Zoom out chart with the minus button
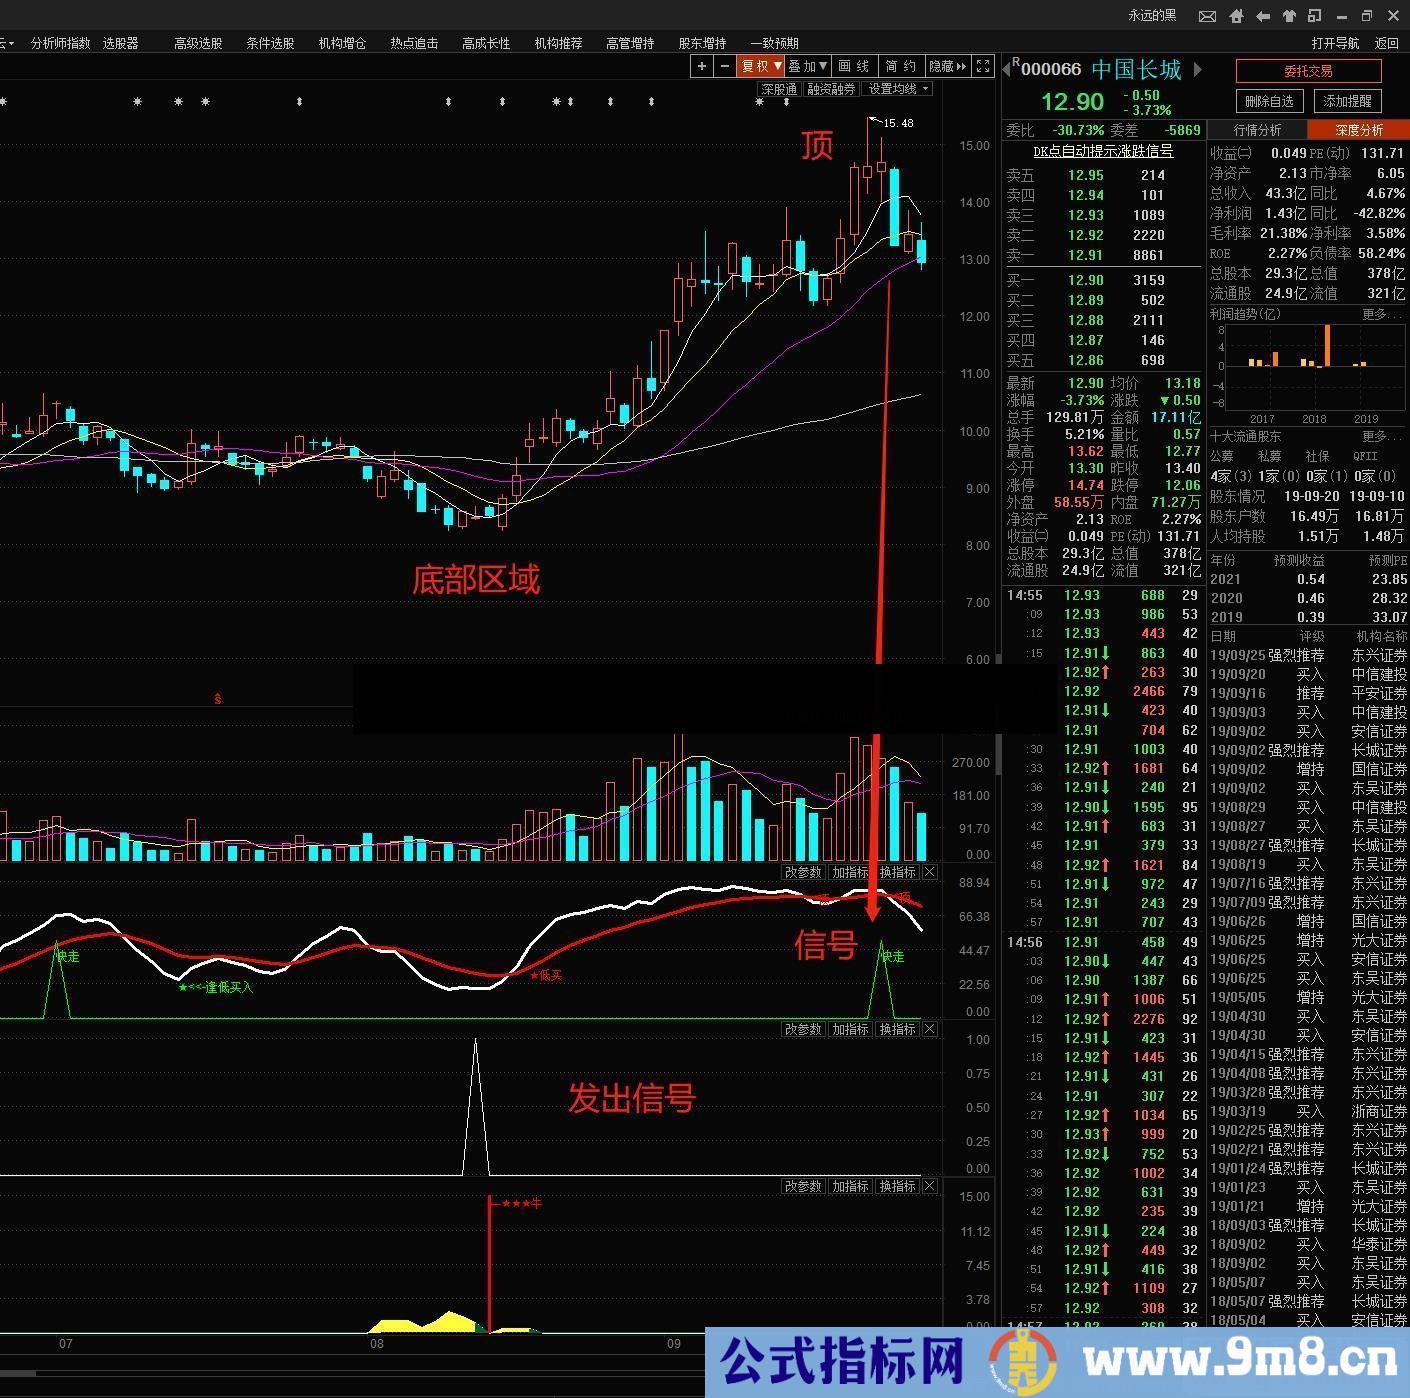Image resolution: width=1410 pixels, height=1398 pixels. [725, 66]
